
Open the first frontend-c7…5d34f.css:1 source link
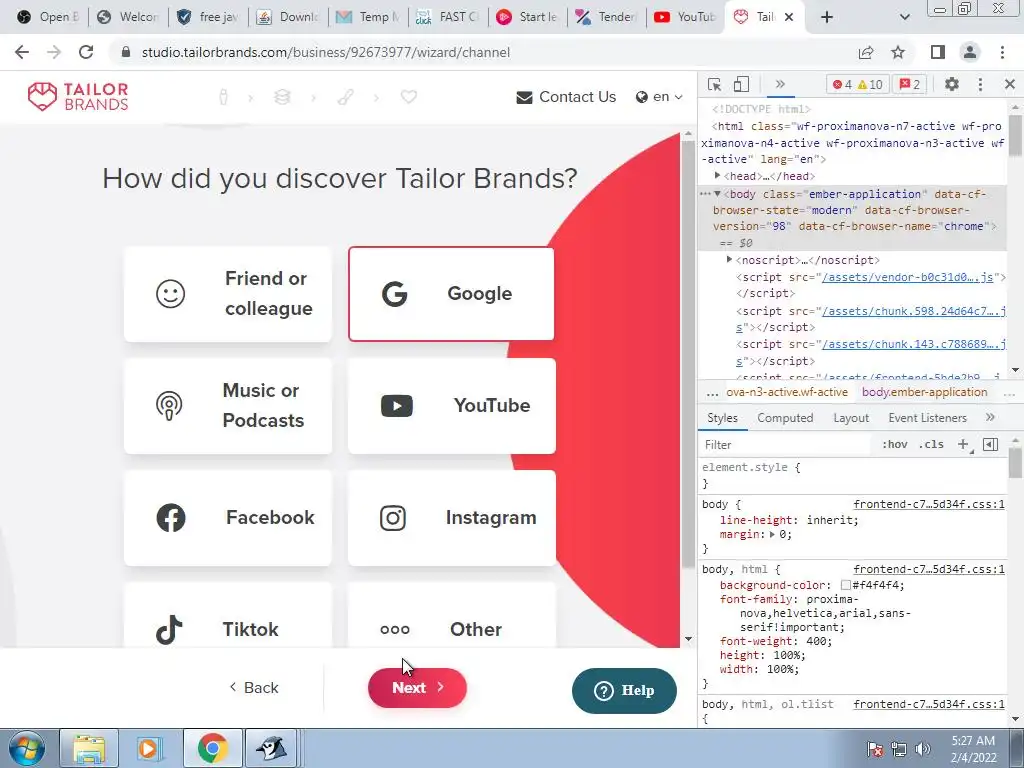(929, 504)
